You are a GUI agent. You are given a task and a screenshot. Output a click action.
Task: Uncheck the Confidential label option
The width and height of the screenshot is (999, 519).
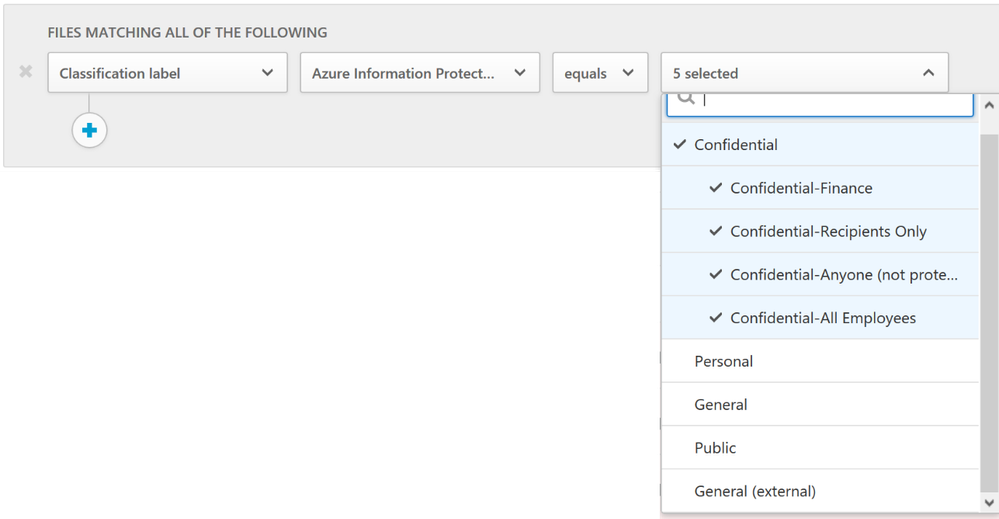820,145
